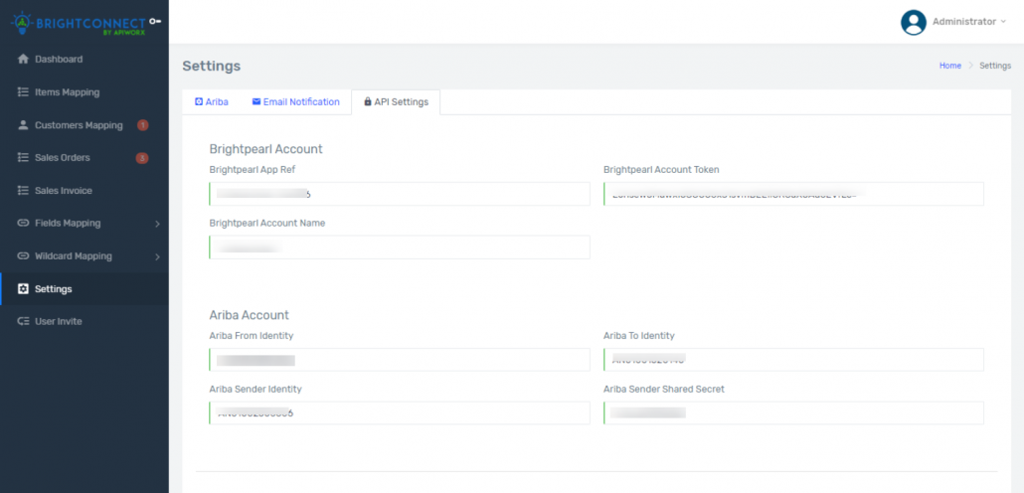Click the Sales Orders list icon
This screenshot has width=1024, height=493.
click(x=24, y=157)
